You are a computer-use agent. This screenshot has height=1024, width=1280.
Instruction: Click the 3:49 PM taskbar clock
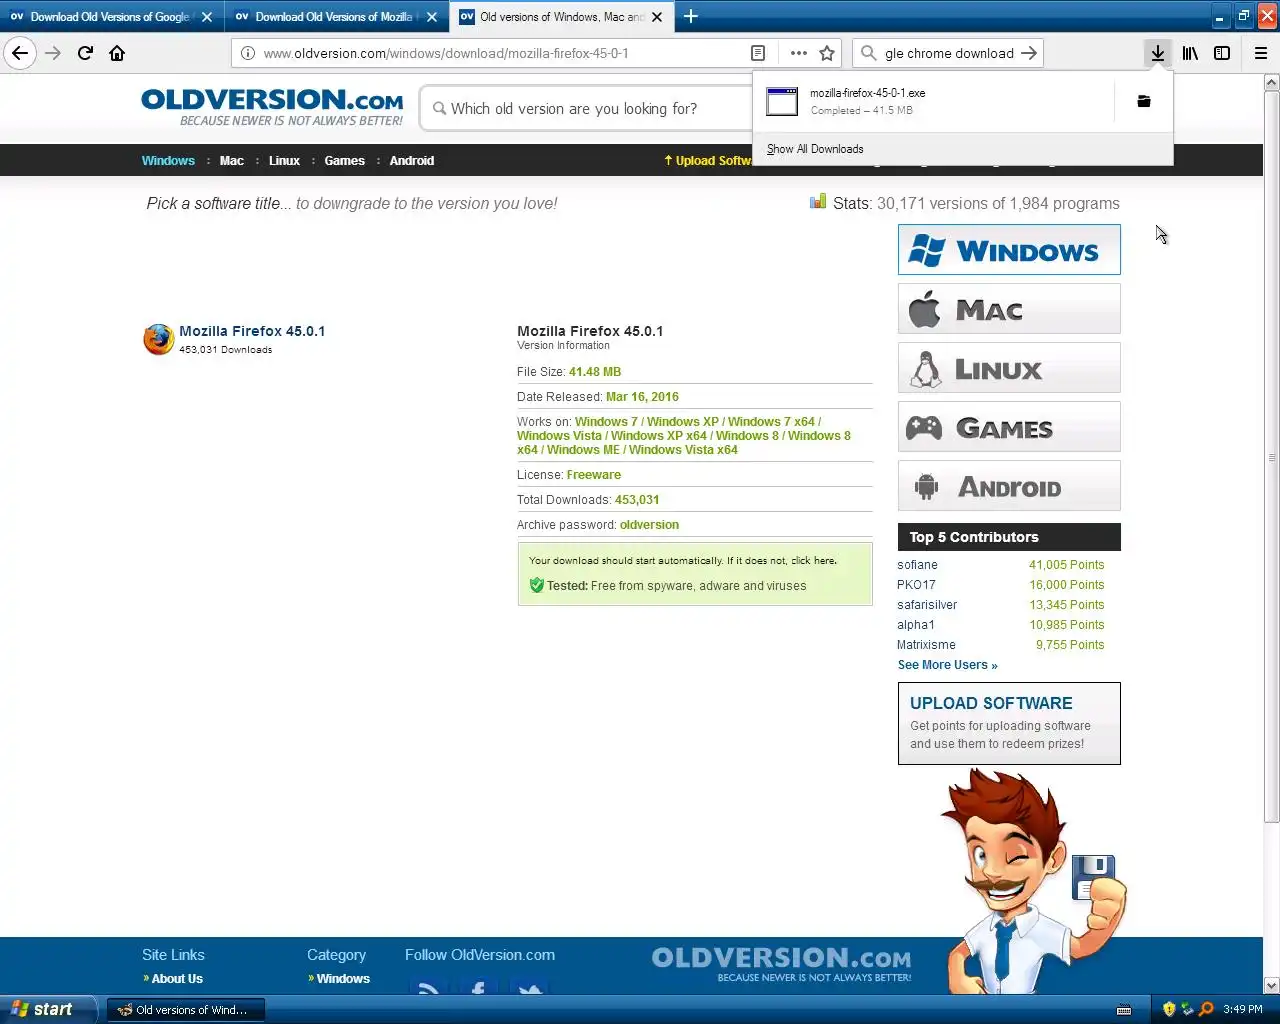pos(1243,1009)
